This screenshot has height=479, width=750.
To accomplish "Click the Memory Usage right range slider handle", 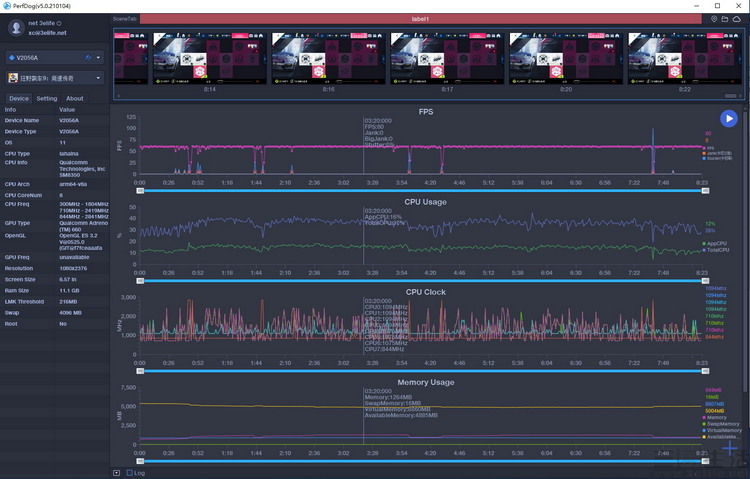I will coord(705,461).
